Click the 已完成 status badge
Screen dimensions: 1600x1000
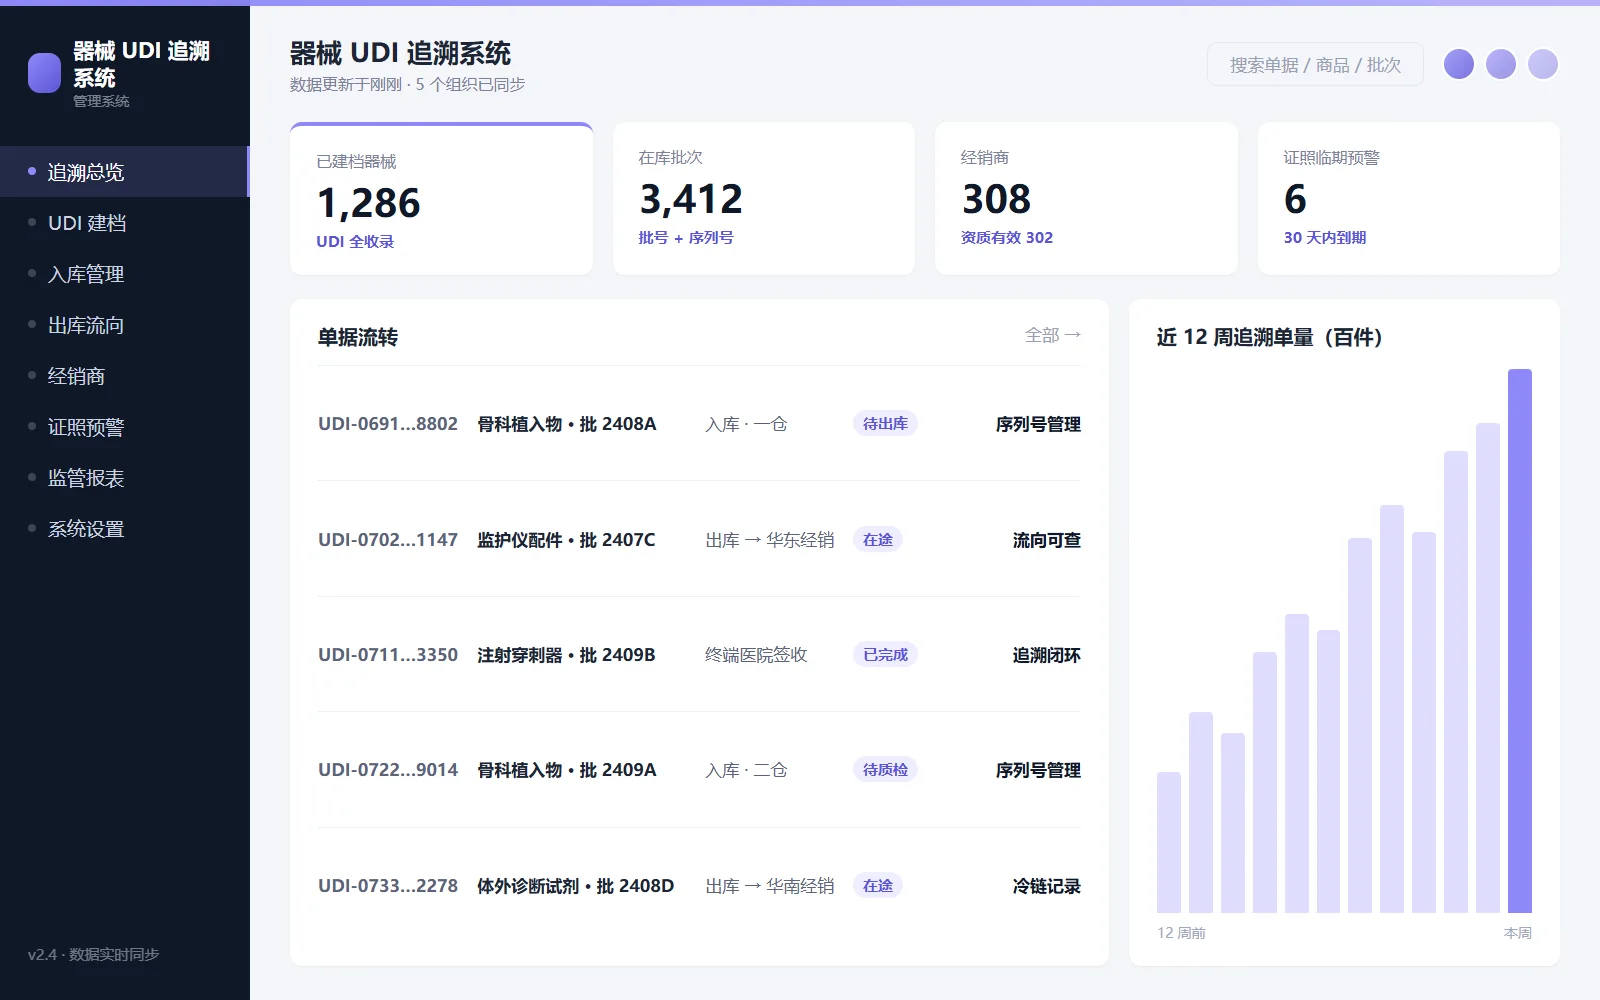885,655
